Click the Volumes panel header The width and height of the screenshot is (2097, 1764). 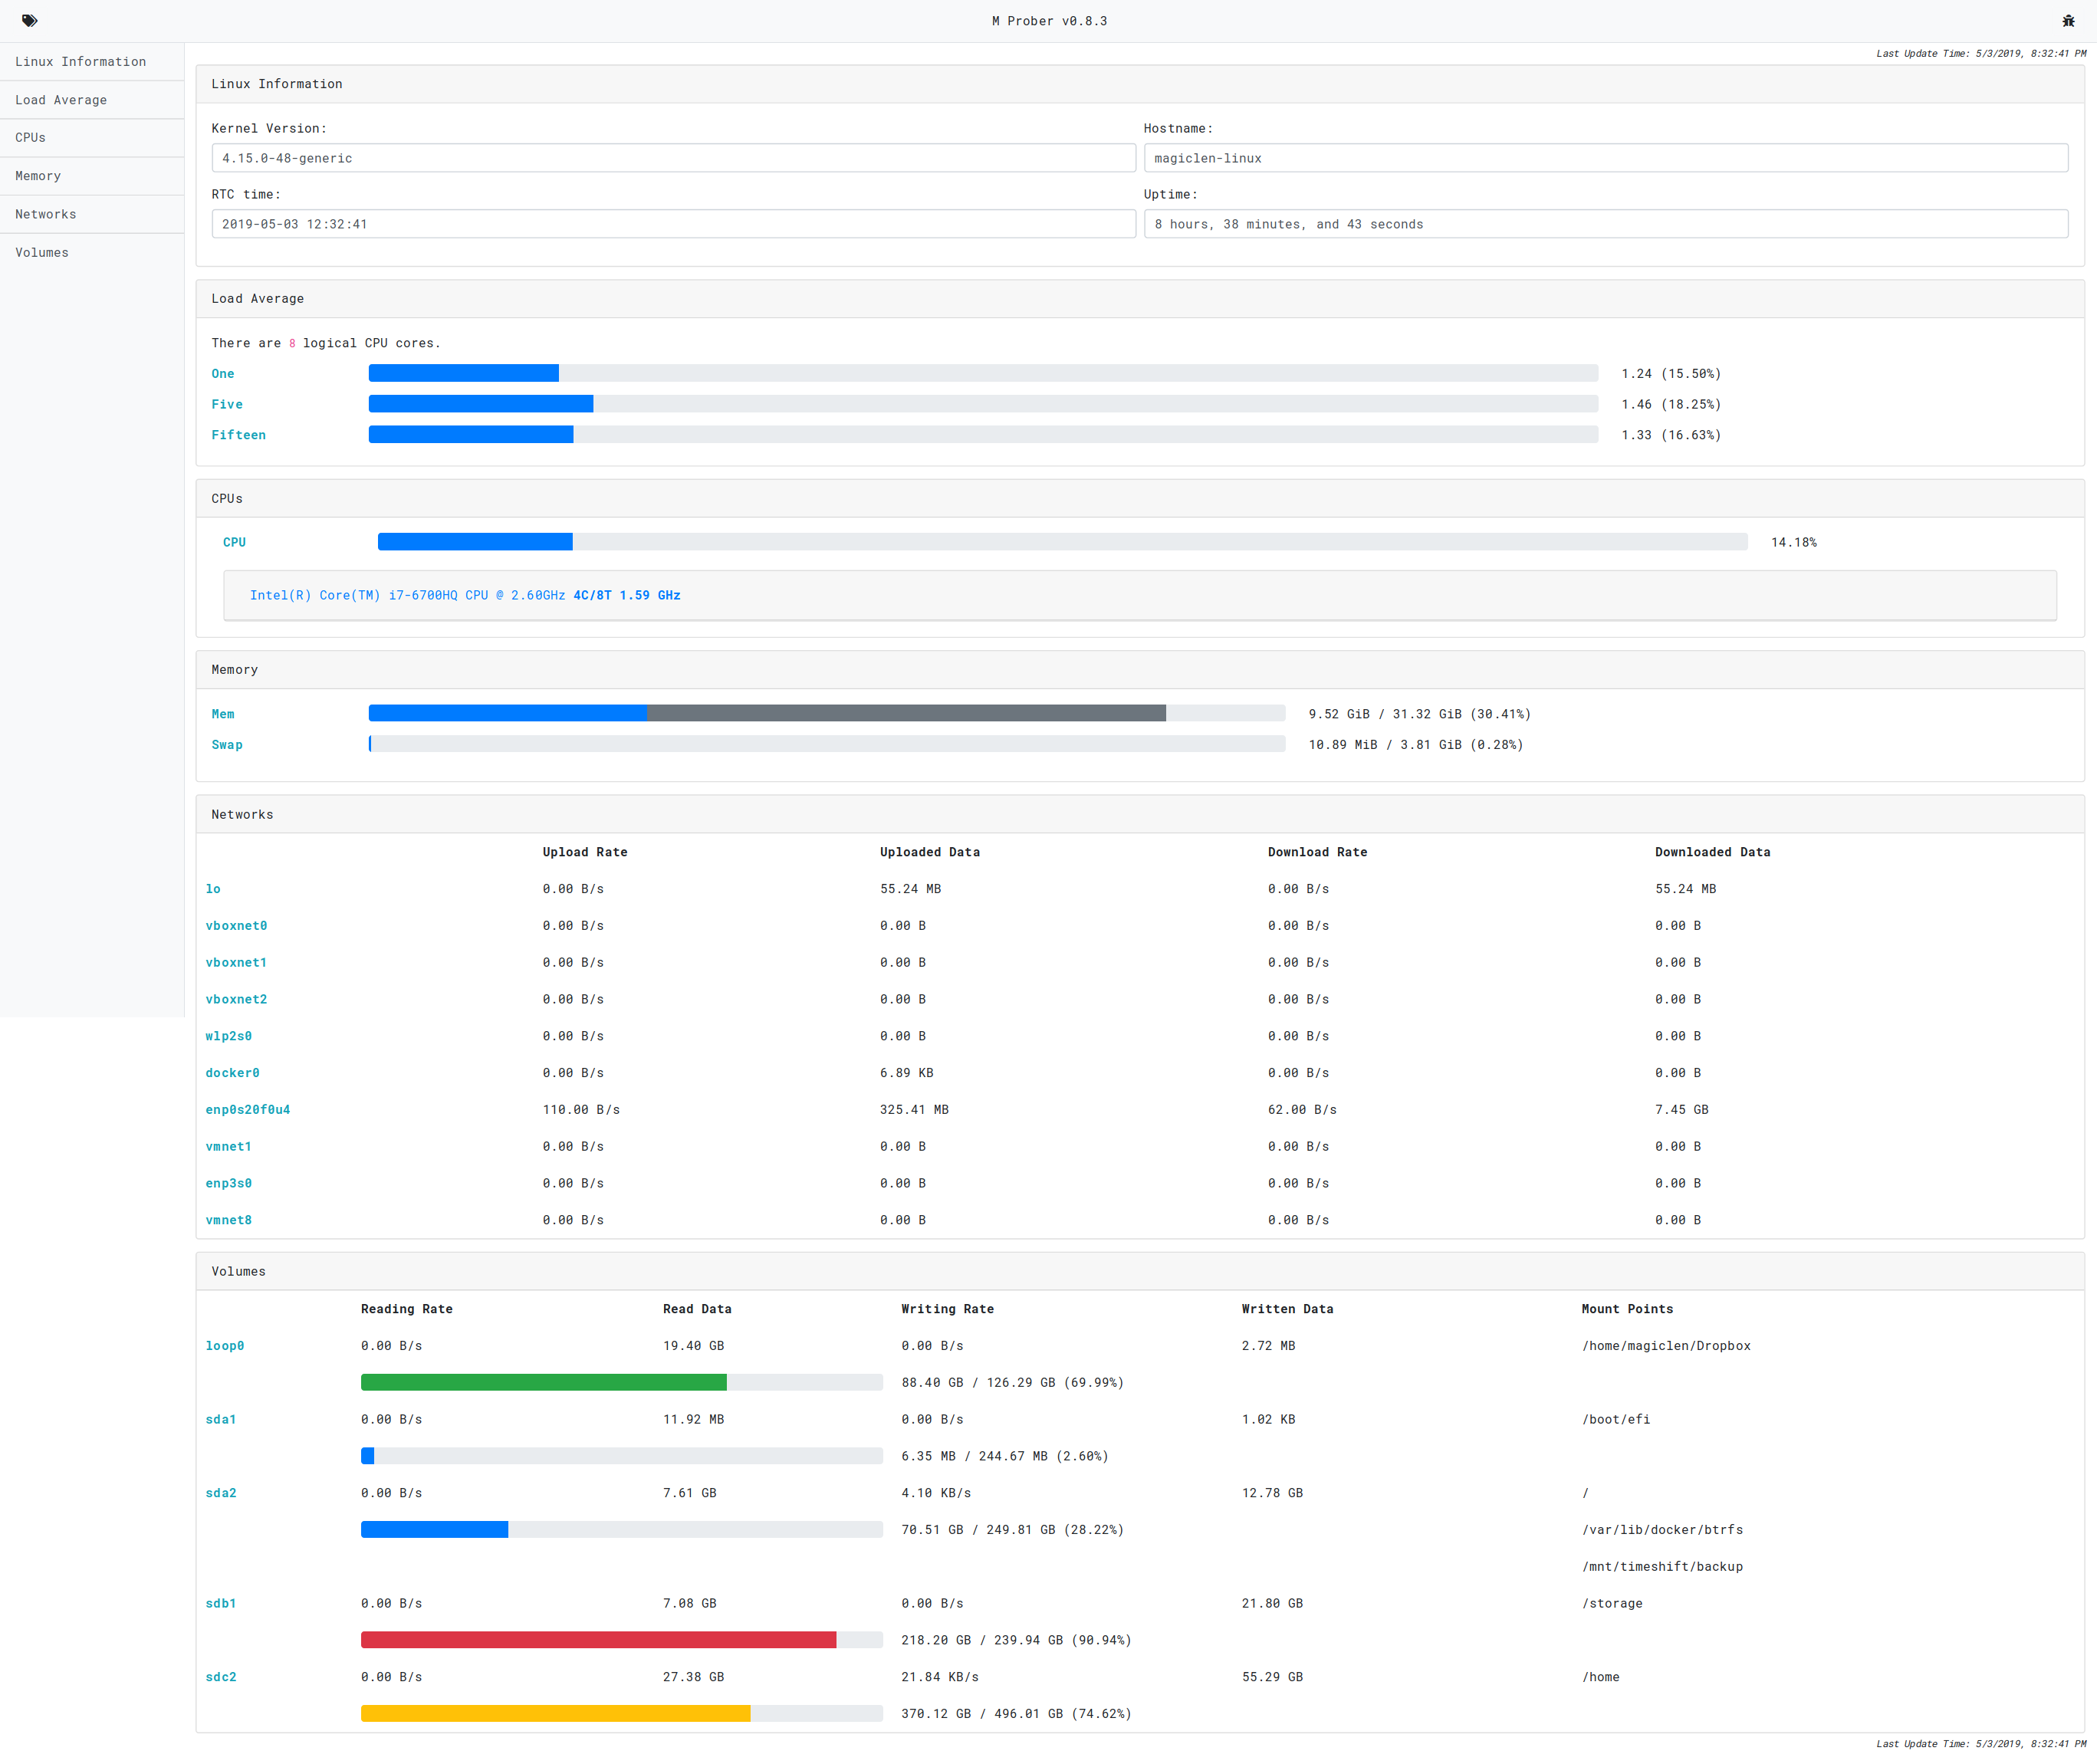tap(1140, 1272)
